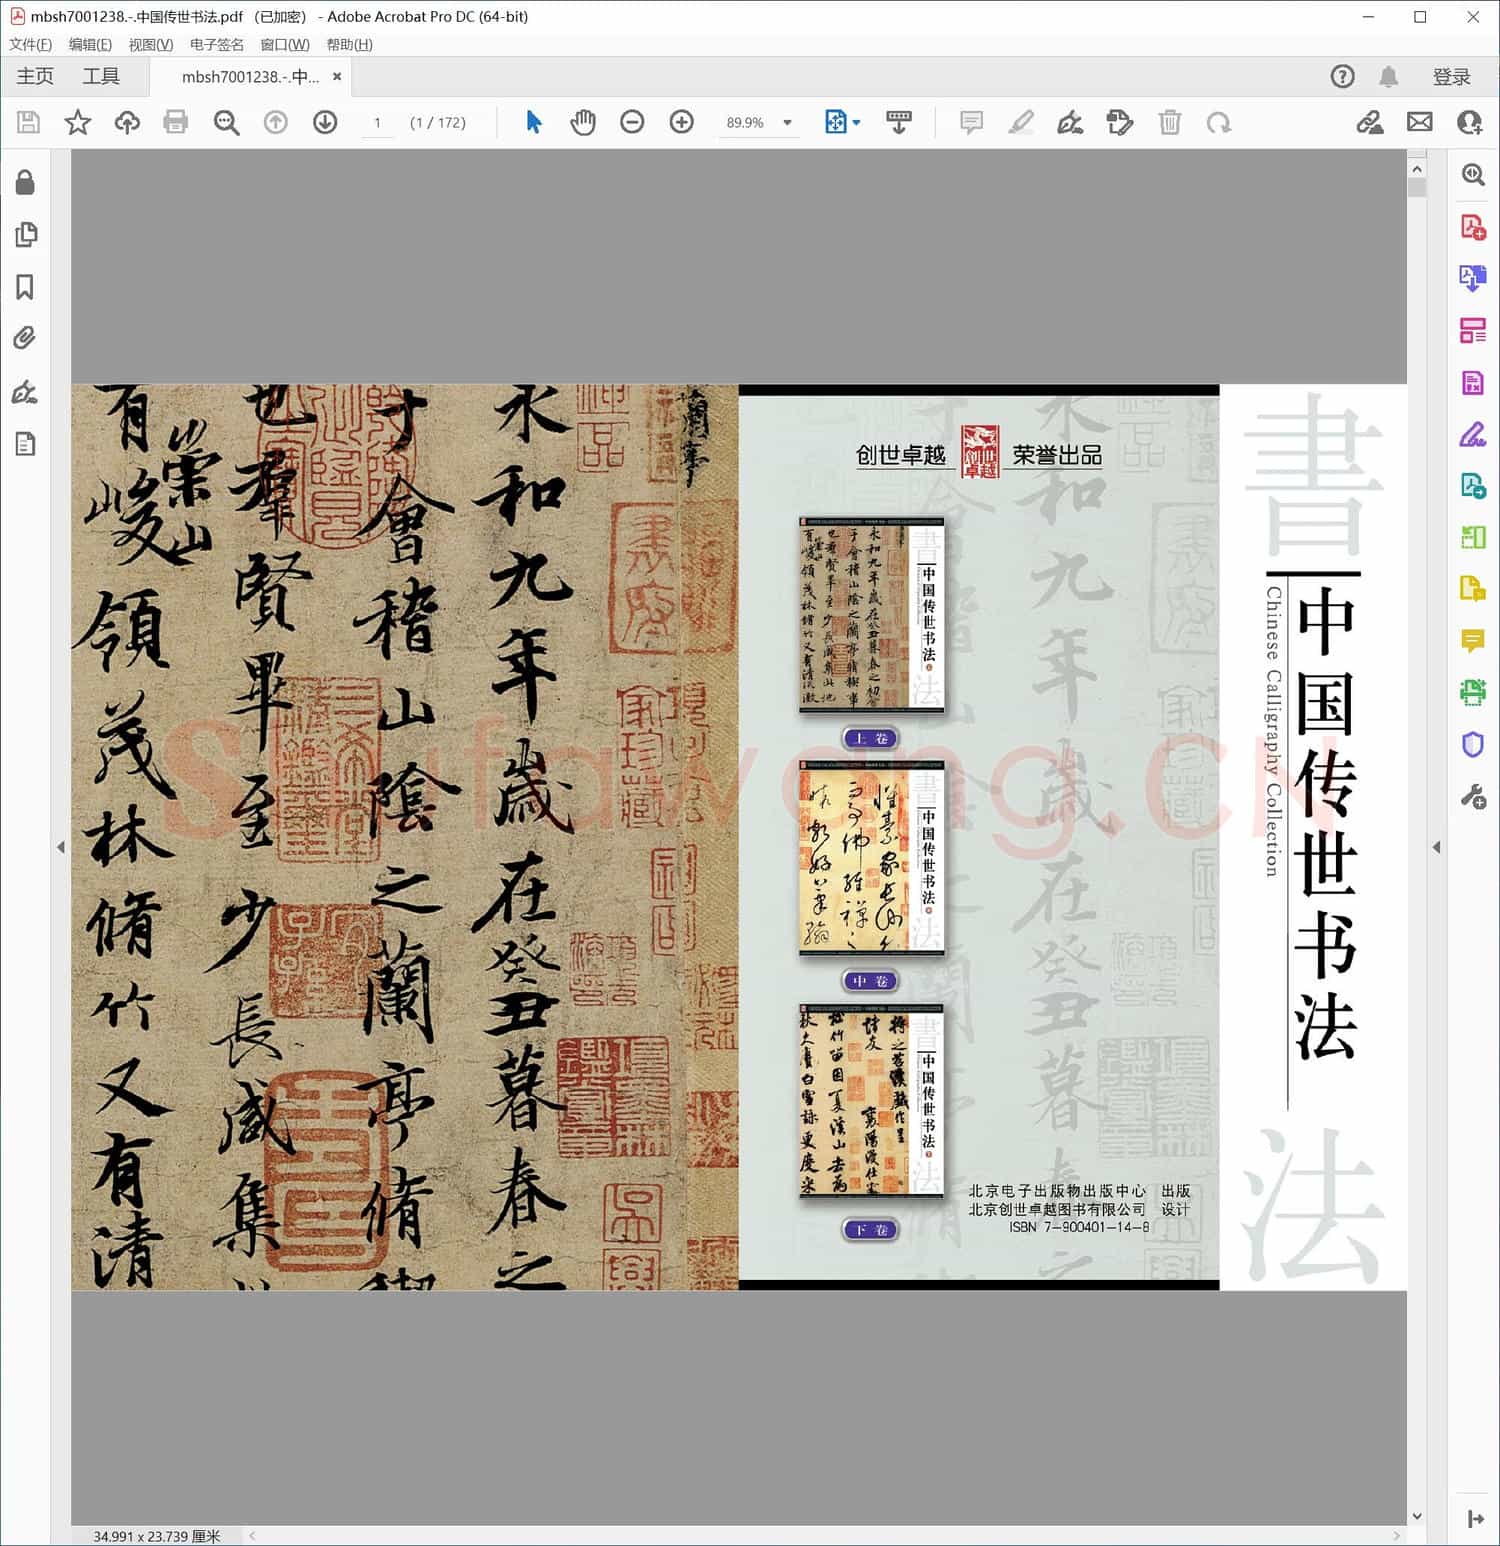Viewport: 1500px width, 1546px height.
Task: Open the 视图(V) menu
Action: coord(150,45)
